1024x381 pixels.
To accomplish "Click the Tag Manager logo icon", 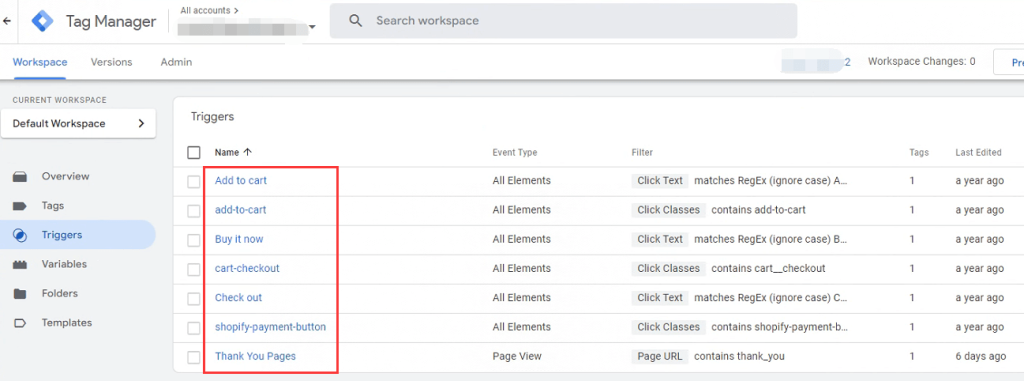I will pyautogui.click(x=43, y=22).
